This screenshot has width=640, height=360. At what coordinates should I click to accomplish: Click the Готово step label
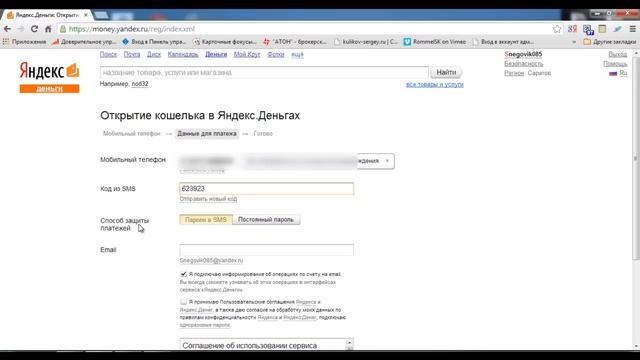click(263, 133)
